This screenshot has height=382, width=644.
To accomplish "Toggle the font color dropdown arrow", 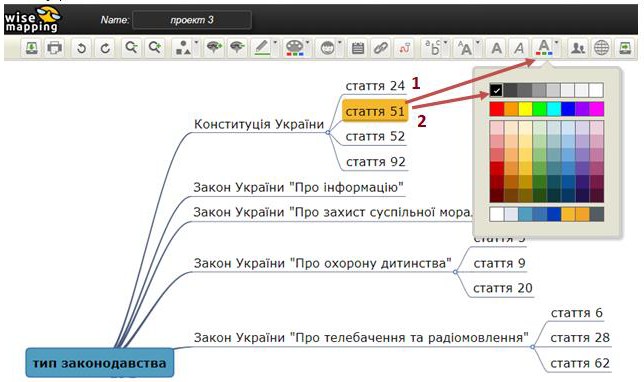I will point(557,42).
